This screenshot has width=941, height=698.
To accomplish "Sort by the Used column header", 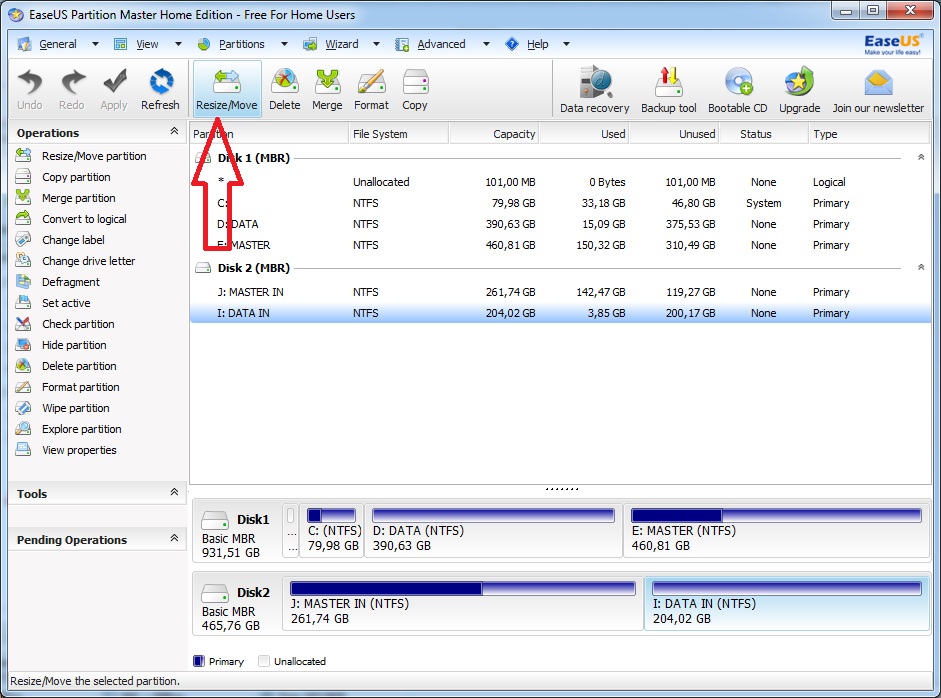I will pos(584,134).
